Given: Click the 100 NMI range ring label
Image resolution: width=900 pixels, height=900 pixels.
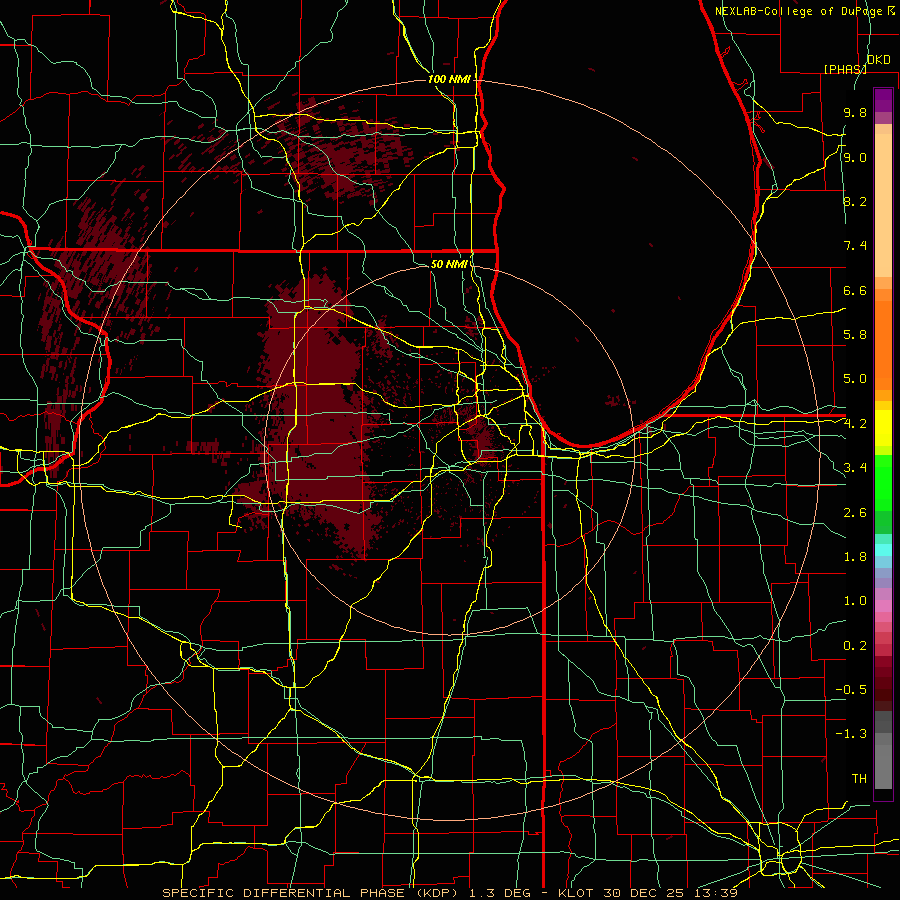Looking at the screenshot, I should pyautogui.click(x=449, y=79).
